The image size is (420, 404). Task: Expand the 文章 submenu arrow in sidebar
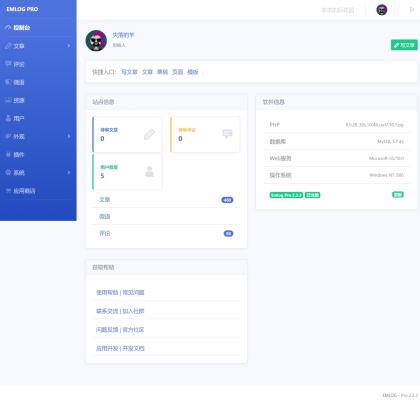point(69,46)
